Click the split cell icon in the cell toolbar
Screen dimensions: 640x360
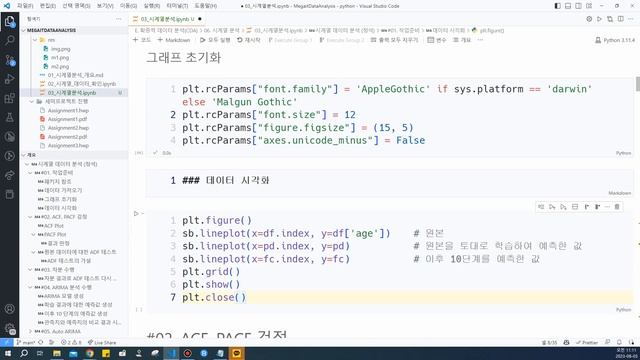pos(575,207)
